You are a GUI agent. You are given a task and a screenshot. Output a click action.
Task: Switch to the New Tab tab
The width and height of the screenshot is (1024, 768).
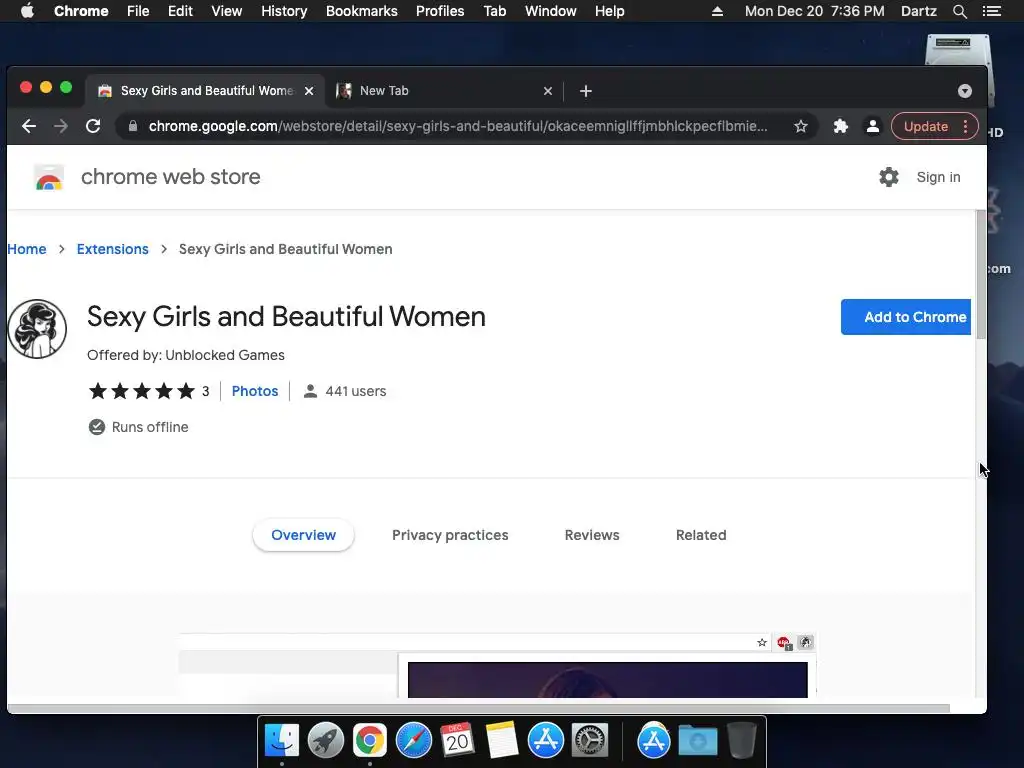444,91
